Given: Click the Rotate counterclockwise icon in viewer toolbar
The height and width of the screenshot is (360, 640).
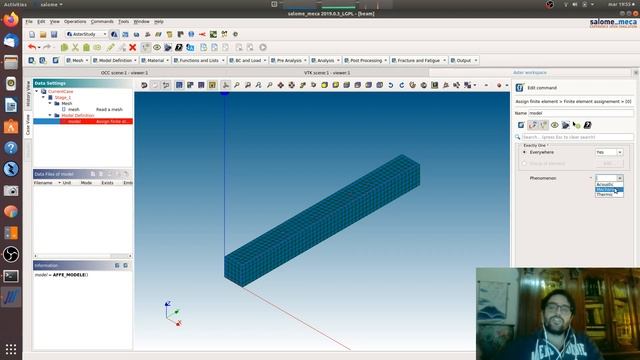Looking at the screenshot, I should [x=391, y=85].
